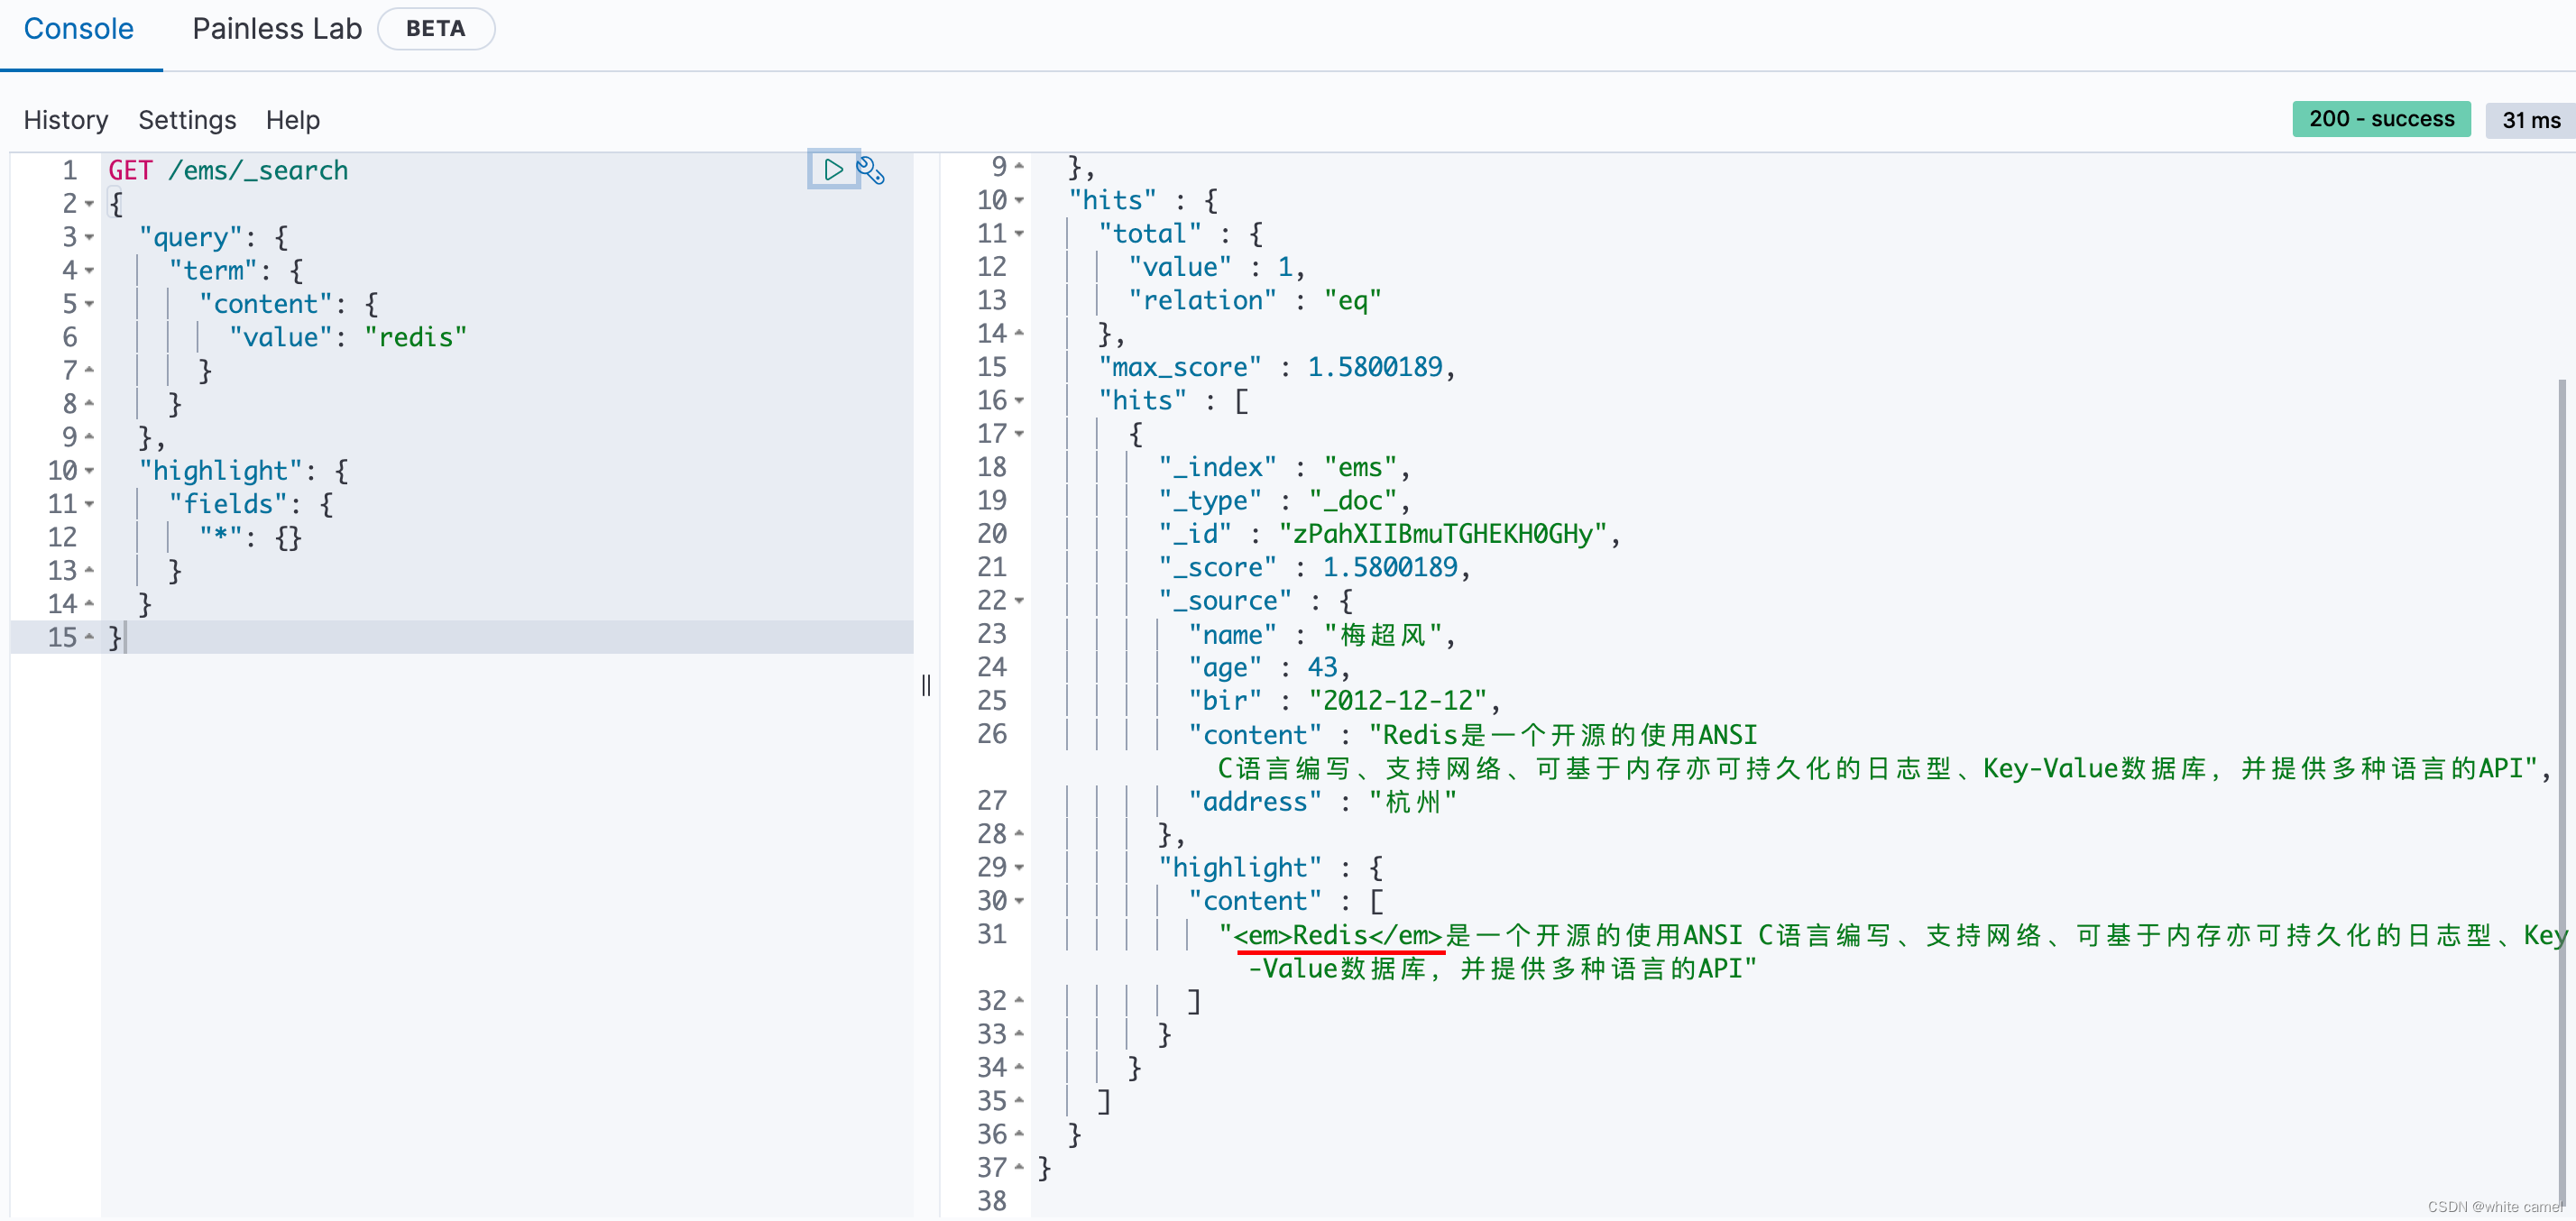Click the panel resize handle between editors
The width and height of the screenshot is (2576, 1221).
click(926, 685)
